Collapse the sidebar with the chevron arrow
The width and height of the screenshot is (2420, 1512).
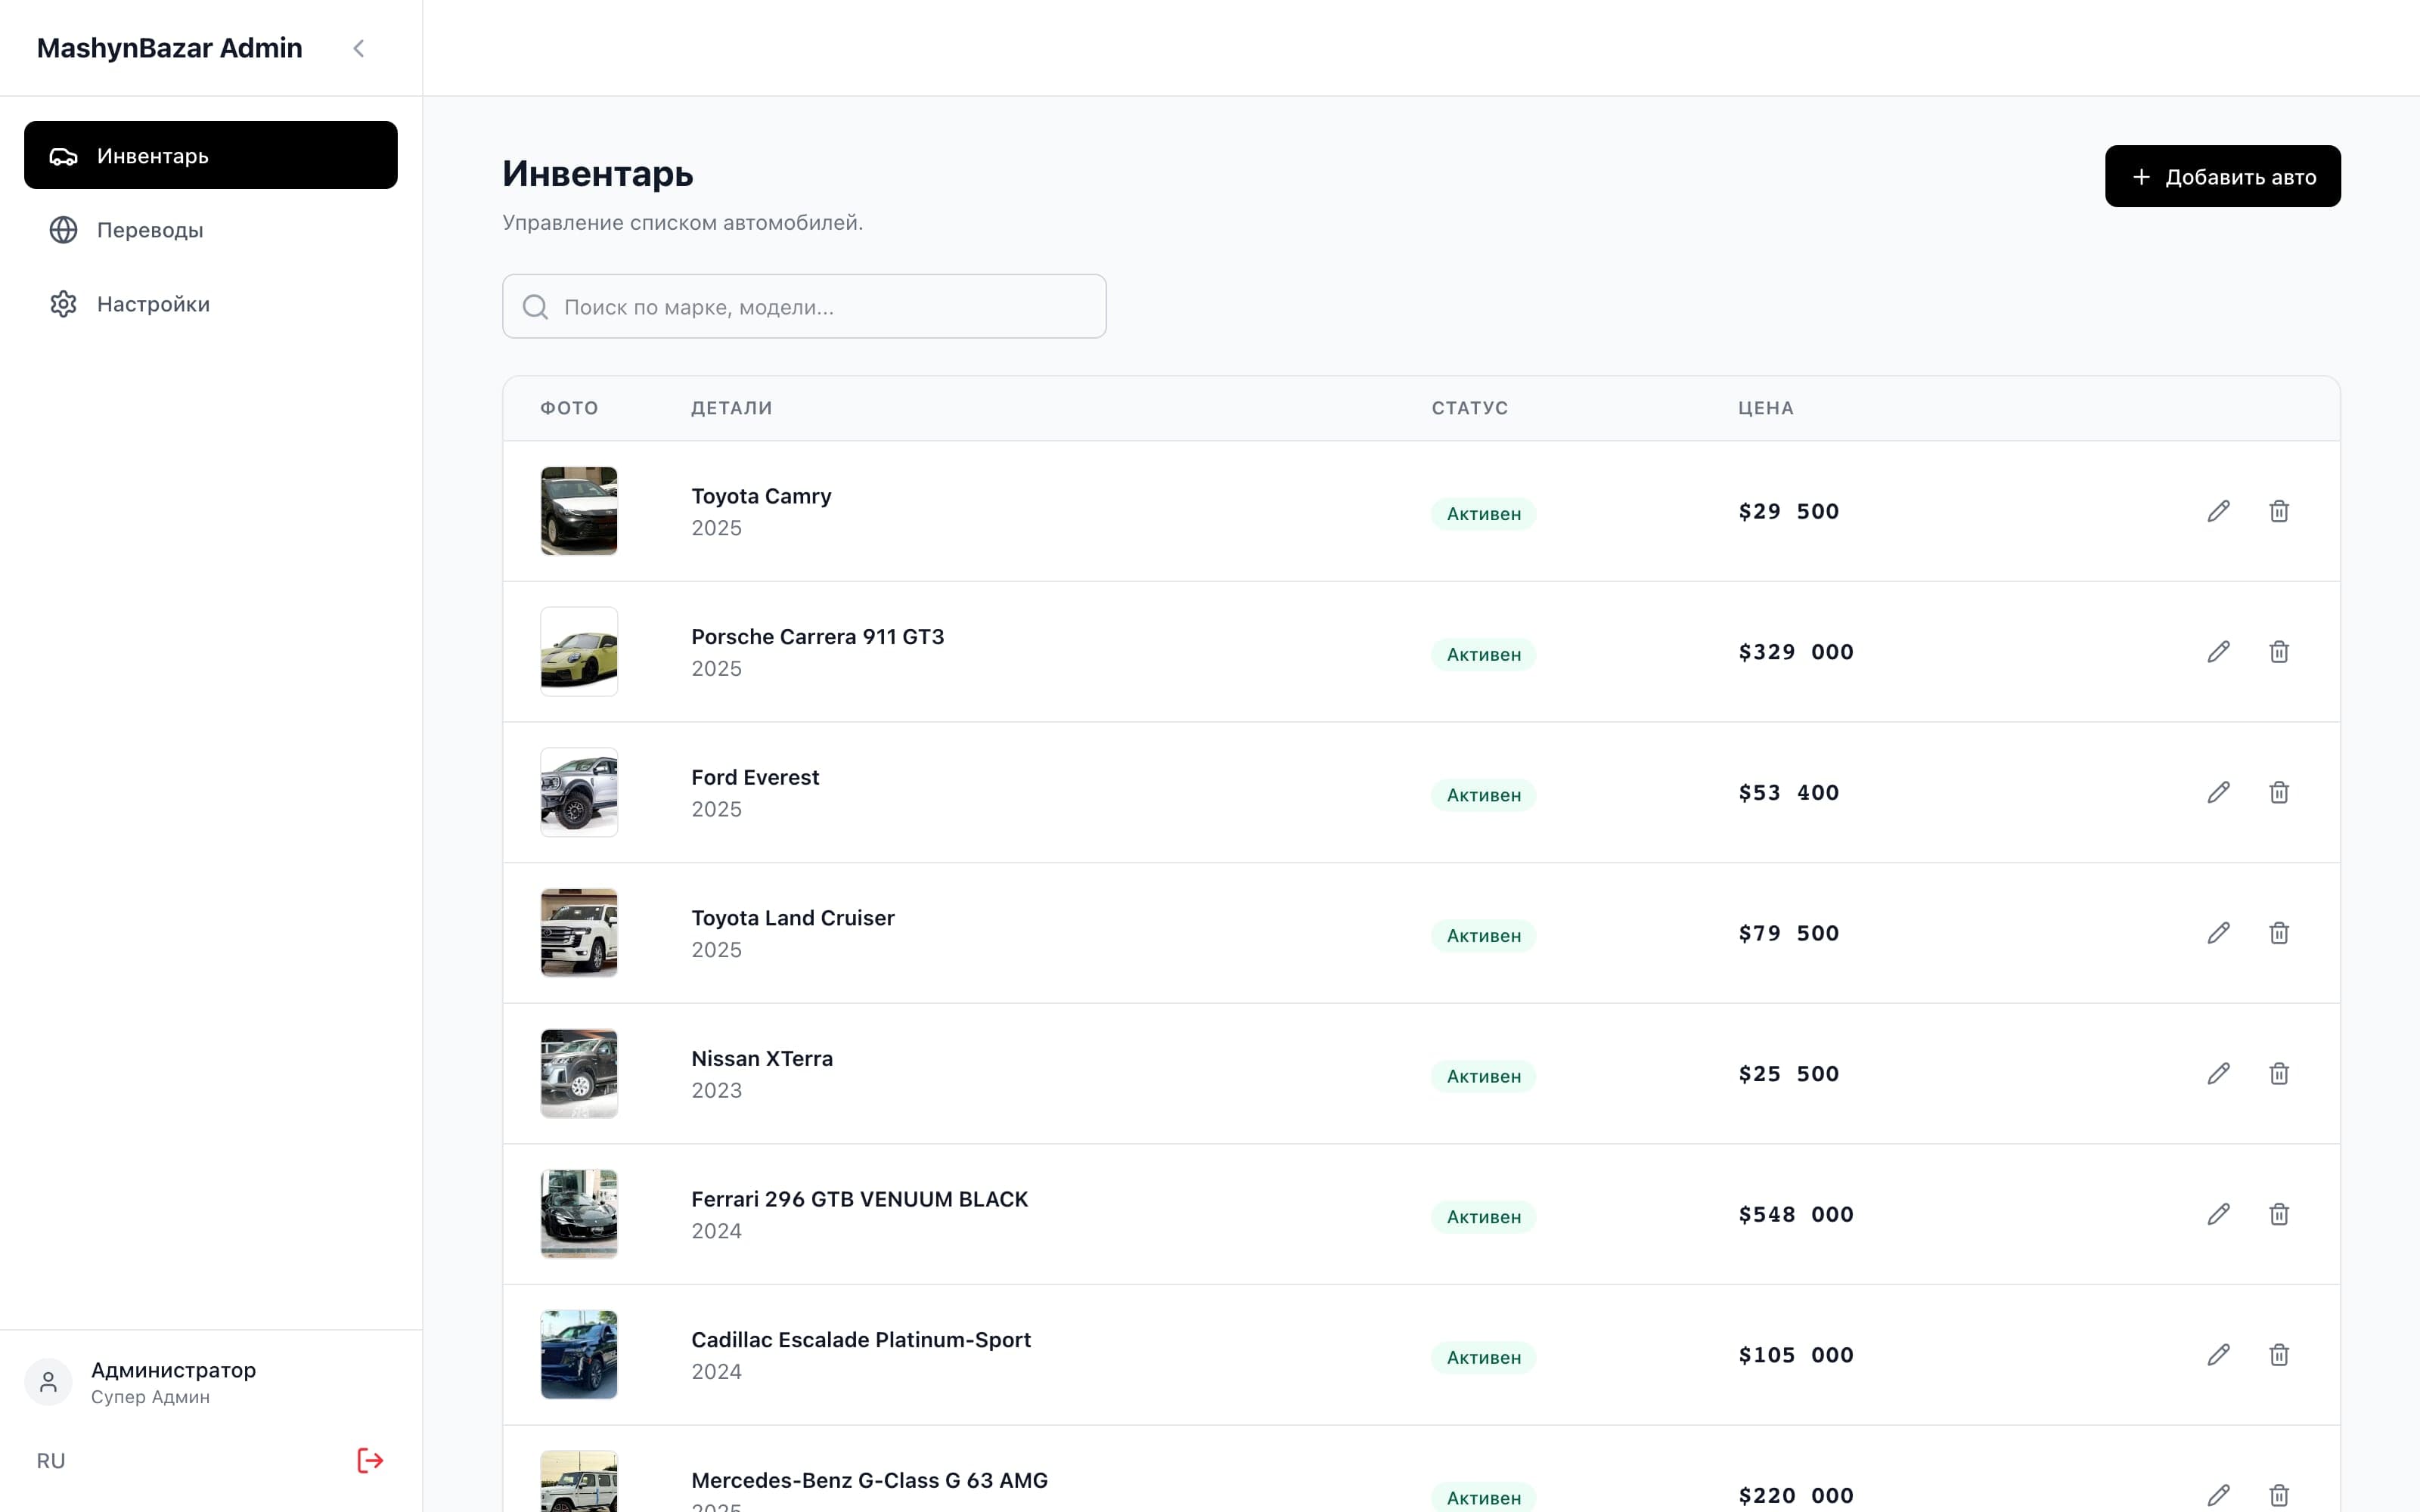pos(359,48)
